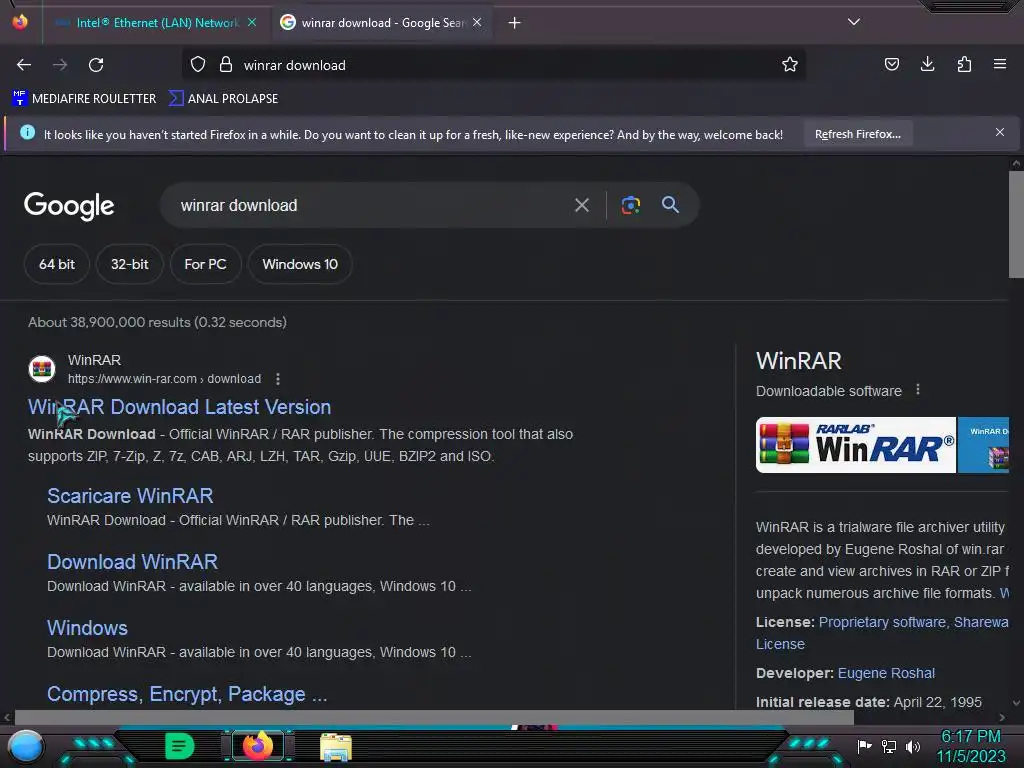Select the Windows 10 filter chip
Screen dimensions: 1024x768
[300, 264]
